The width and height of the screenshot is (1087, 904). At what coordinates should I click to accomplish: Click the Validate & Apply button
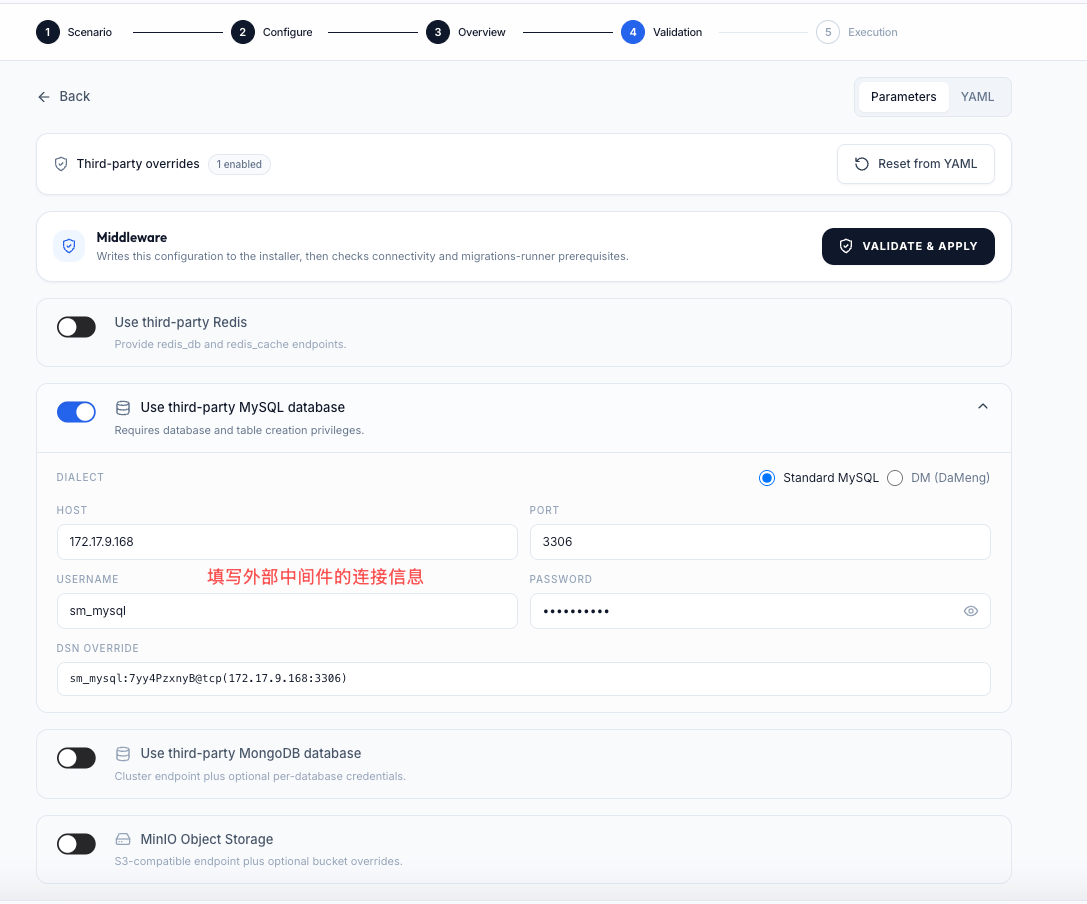[908, 246]
